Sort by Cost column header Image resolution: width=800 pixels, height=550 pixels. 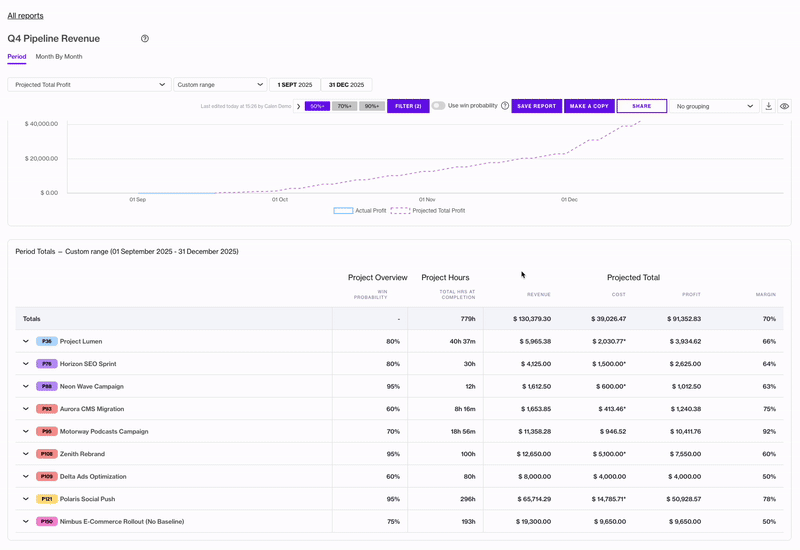(x=619, y=295)
